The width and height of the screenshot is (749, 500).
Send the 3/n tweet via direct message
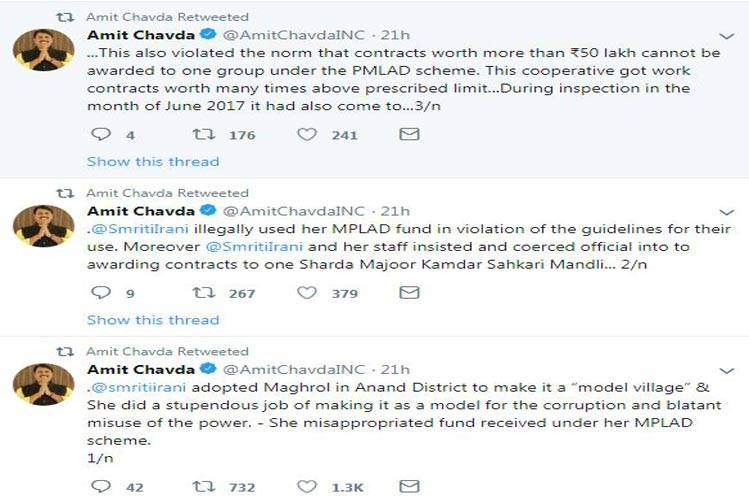(409, 134)
